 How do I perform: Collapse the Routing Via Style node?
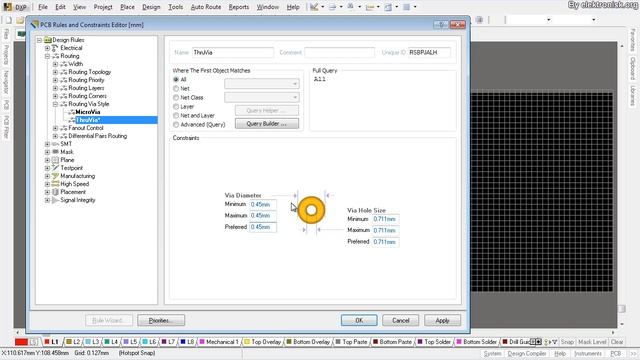55,104
